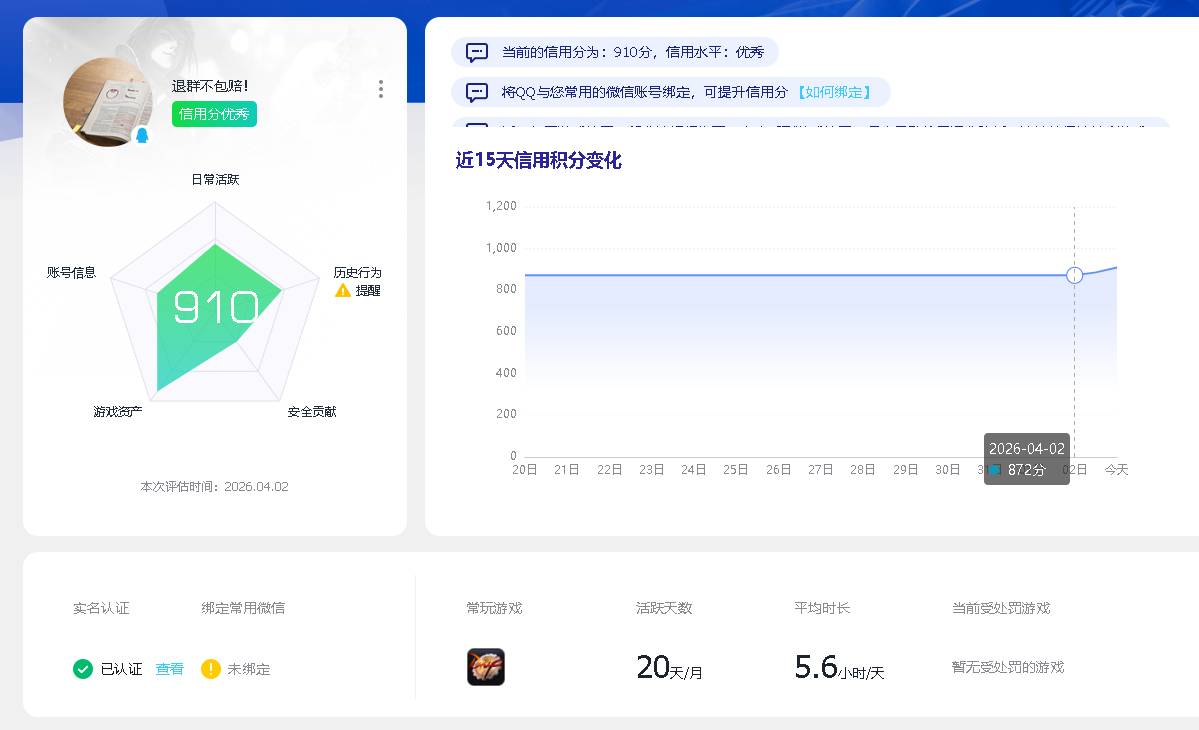Select the 日常活跃 radar chart label
The height and width of the screenshot is (730, 1199).
point(214,179)
